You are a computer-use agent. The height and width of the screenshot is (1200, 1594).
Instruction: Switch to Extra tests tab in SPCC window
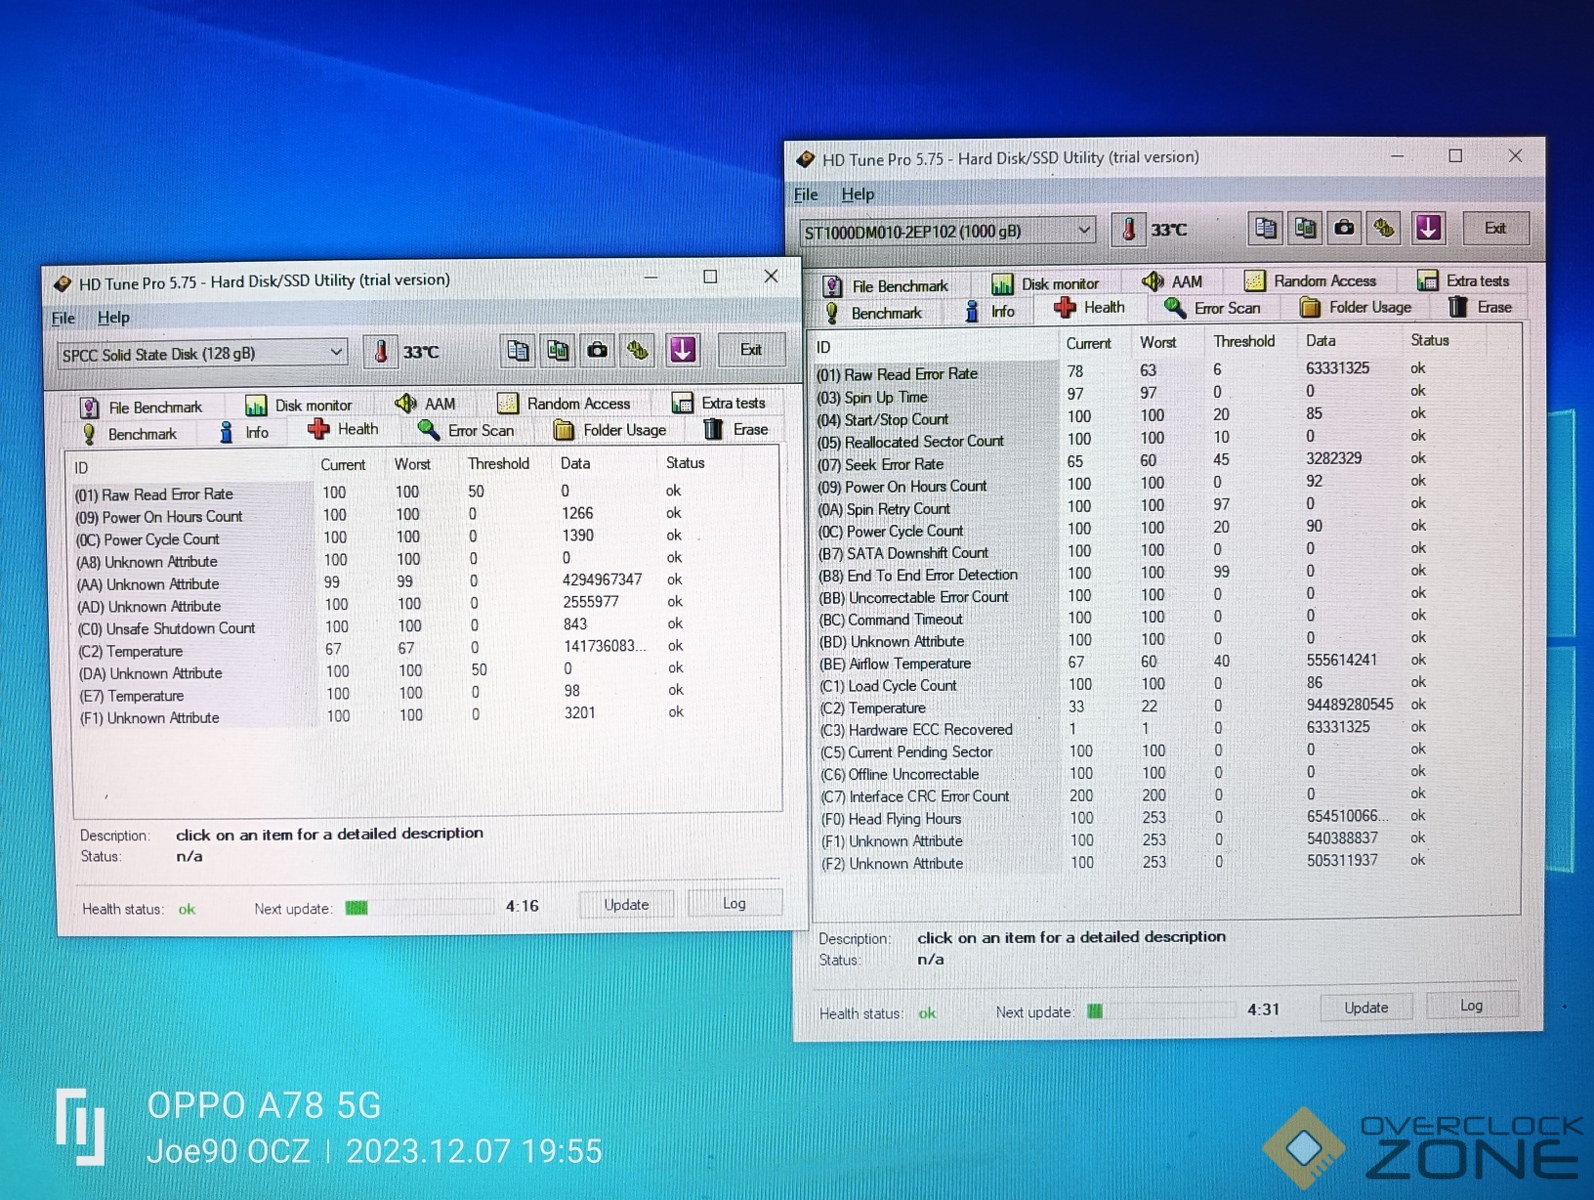pos(719,402)
